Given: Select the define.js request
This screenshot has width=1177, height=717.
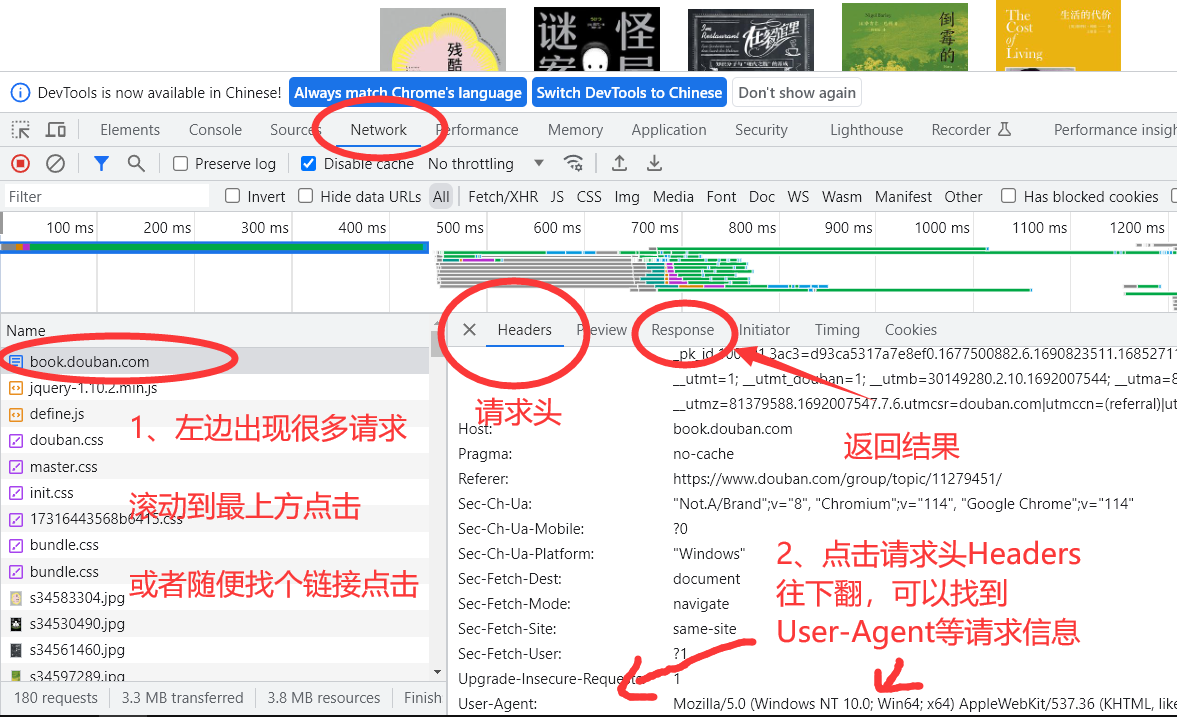Looking at the screenshot, I should coord(215,414).
